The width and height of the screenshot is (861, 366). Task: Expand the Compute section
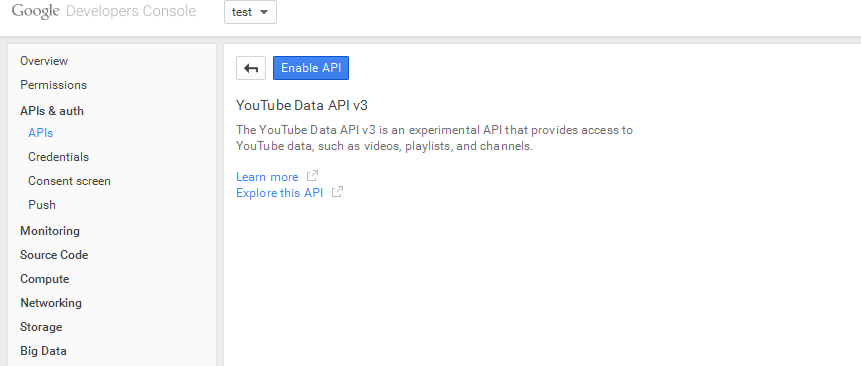(44, 279)
